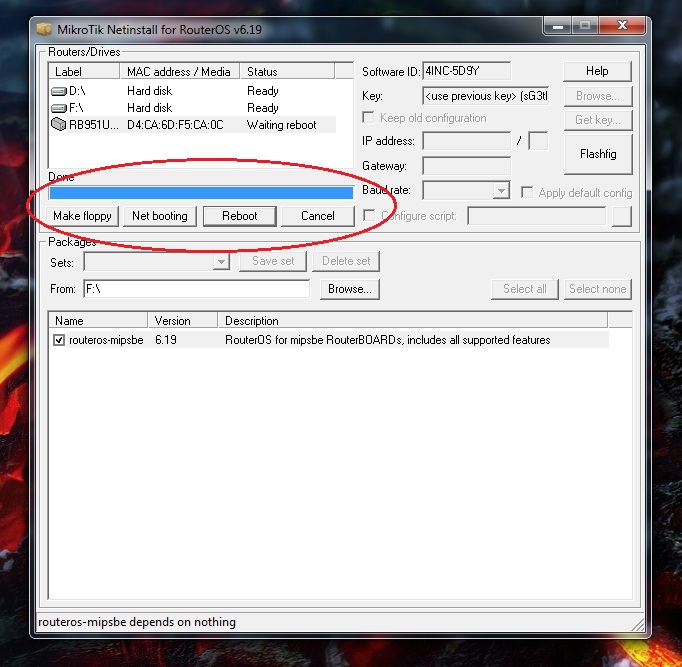Sort by MAC address / Media column
Image resolution: width=682 pixels, height=667 pixels.
(180, 71)
